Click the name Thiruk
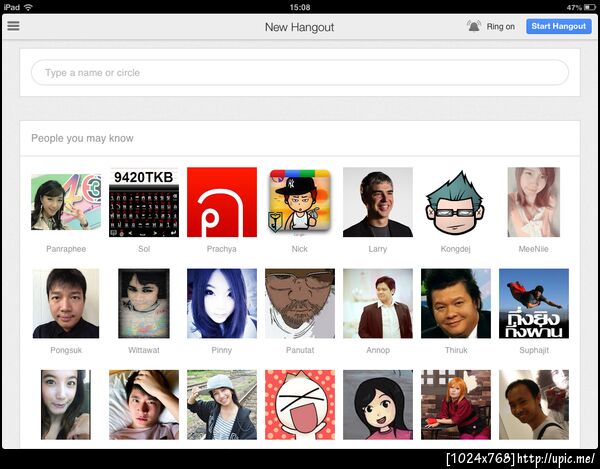The image size is (600, 469). coord(456,350)
